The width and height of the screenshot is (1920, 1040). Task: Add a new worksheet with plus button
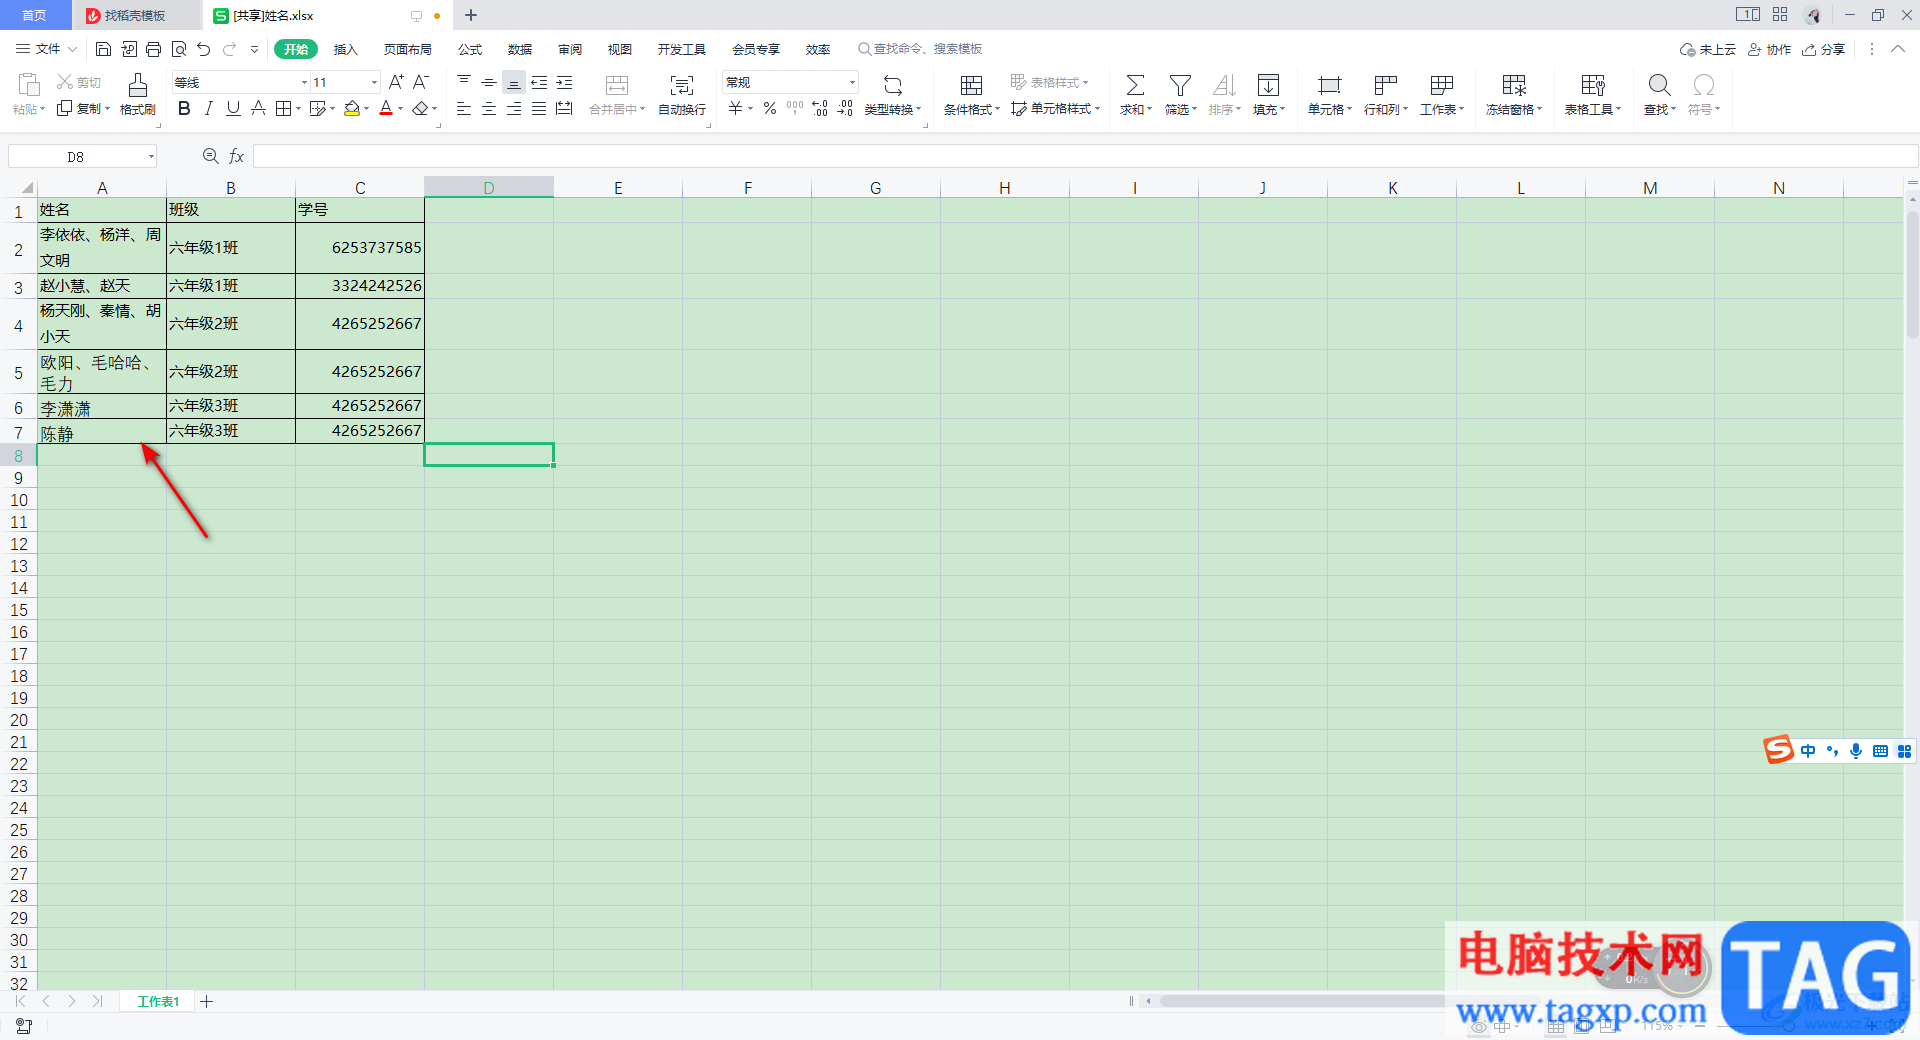click(206, 1001)
